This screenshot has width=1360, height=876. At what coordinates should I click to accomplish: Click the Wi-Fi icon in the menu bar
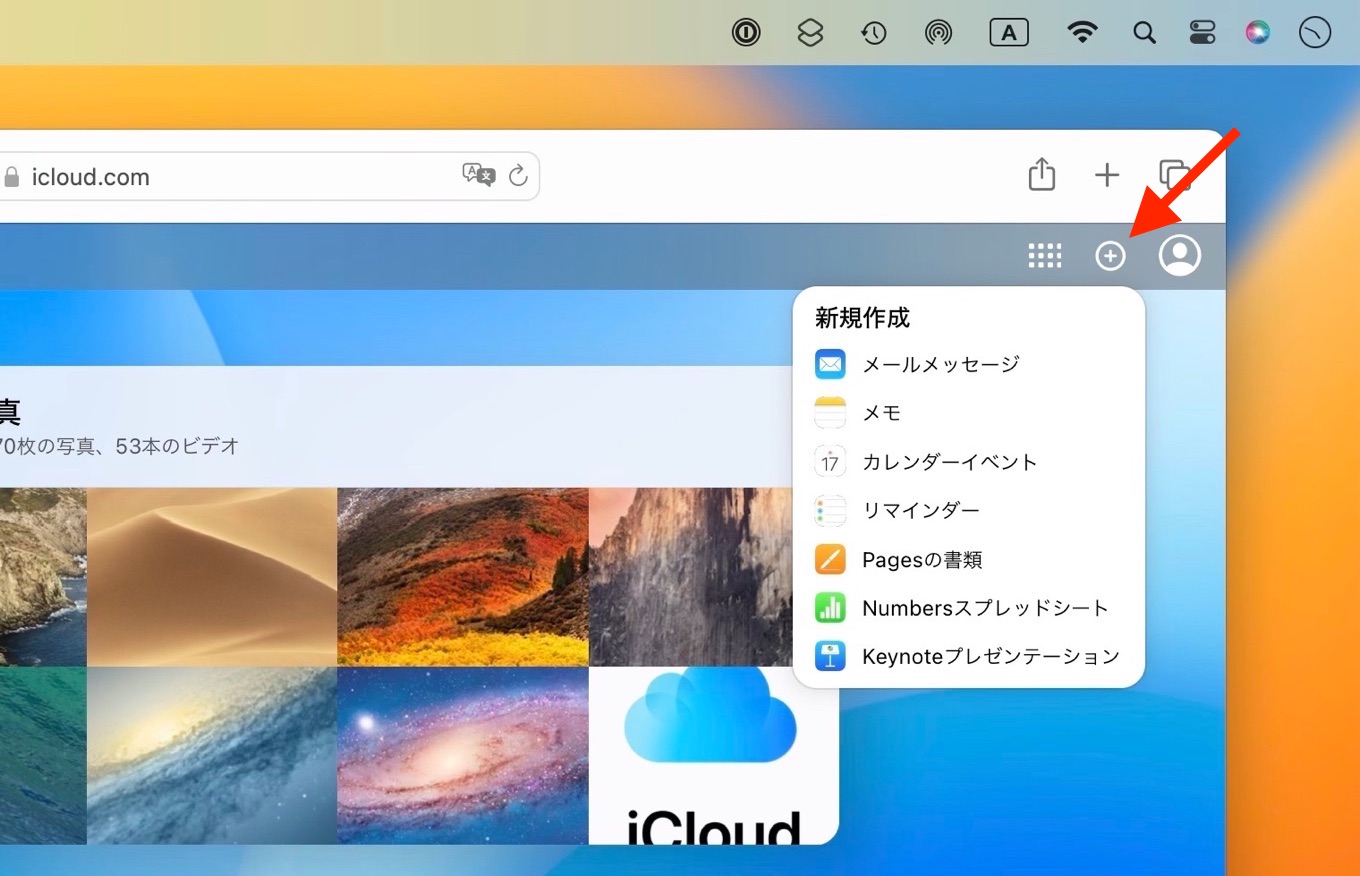pyautogui.click(x=1083, y=32)
